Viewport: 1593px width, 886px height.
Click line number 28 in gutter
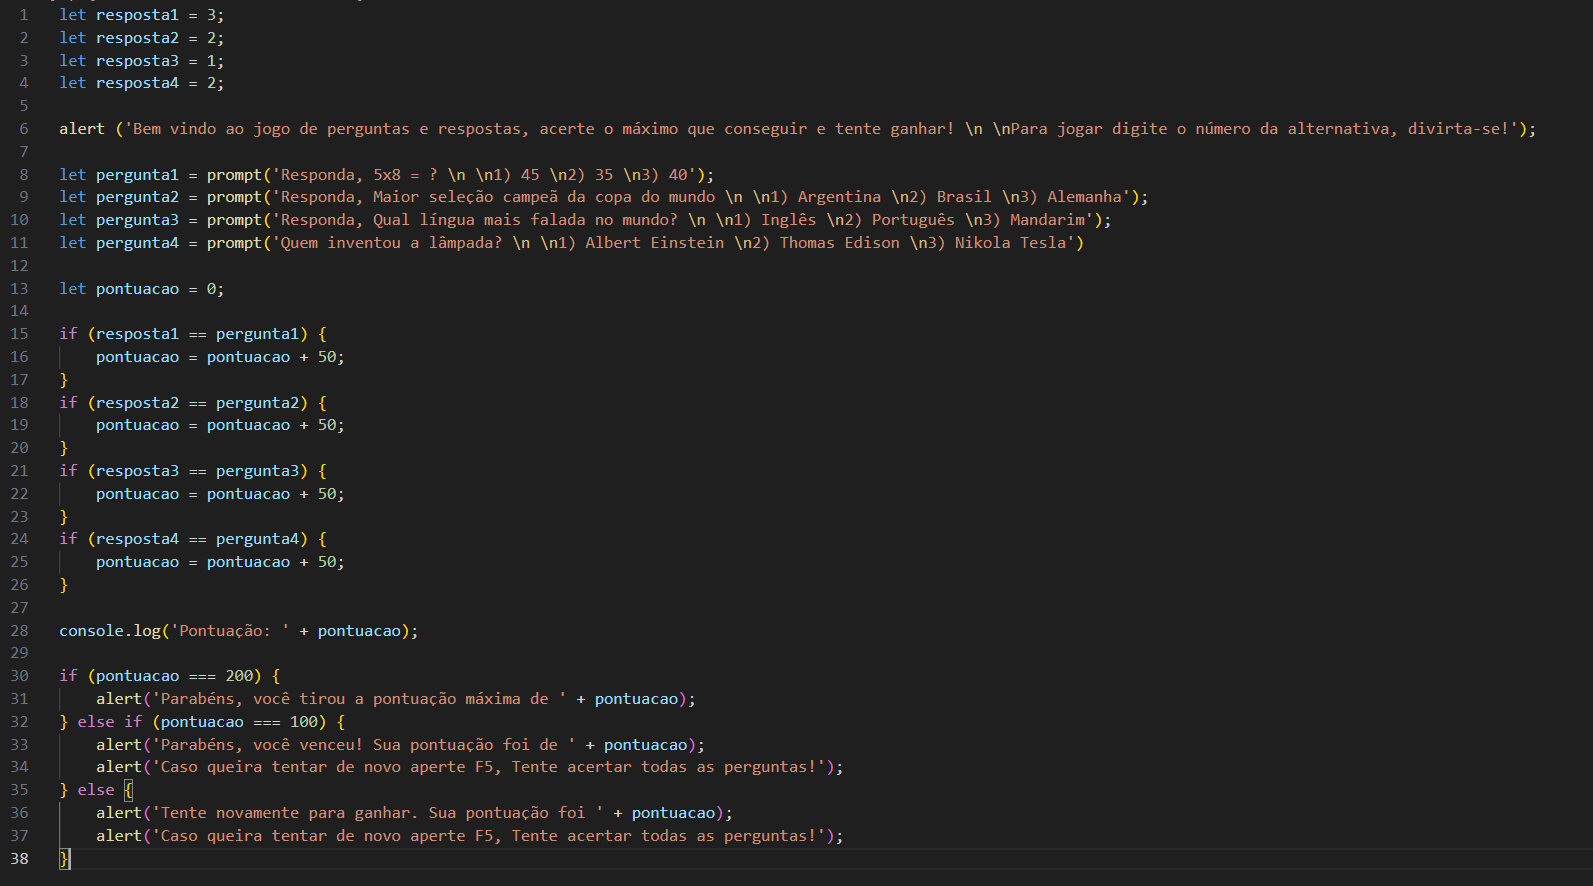pos(19,631)
